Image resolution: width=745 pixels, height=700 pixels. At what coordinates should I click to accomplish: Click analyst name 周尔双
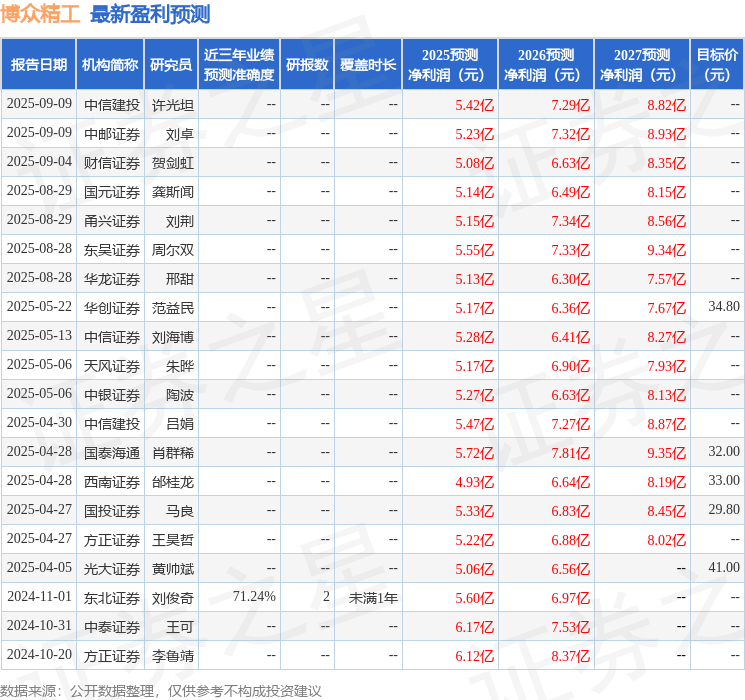point(172,250)
